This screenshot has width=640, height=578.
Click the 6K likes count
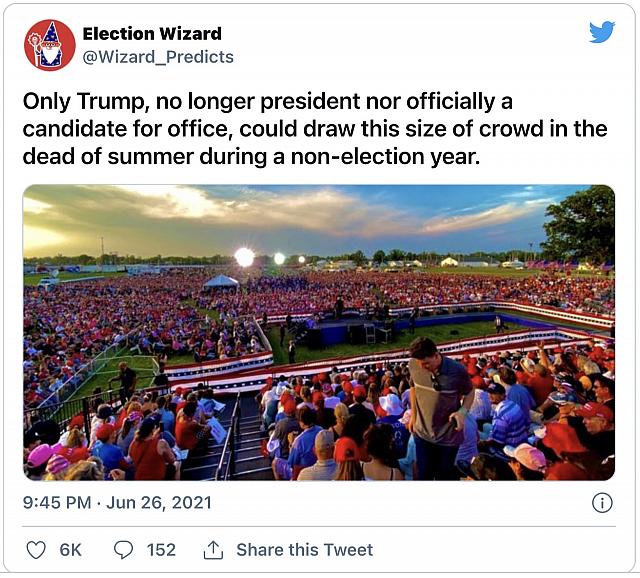[71, 550]
